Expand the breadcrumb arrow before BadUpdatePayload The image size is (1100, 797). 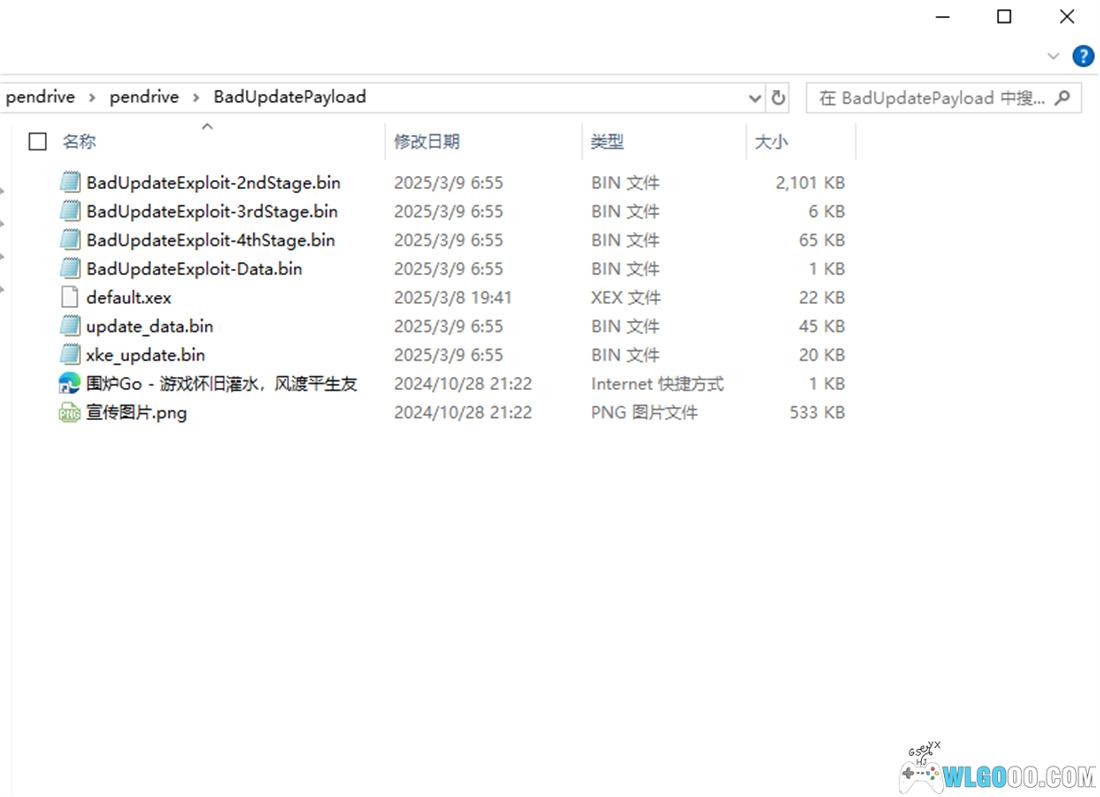(x=196, y=97)
